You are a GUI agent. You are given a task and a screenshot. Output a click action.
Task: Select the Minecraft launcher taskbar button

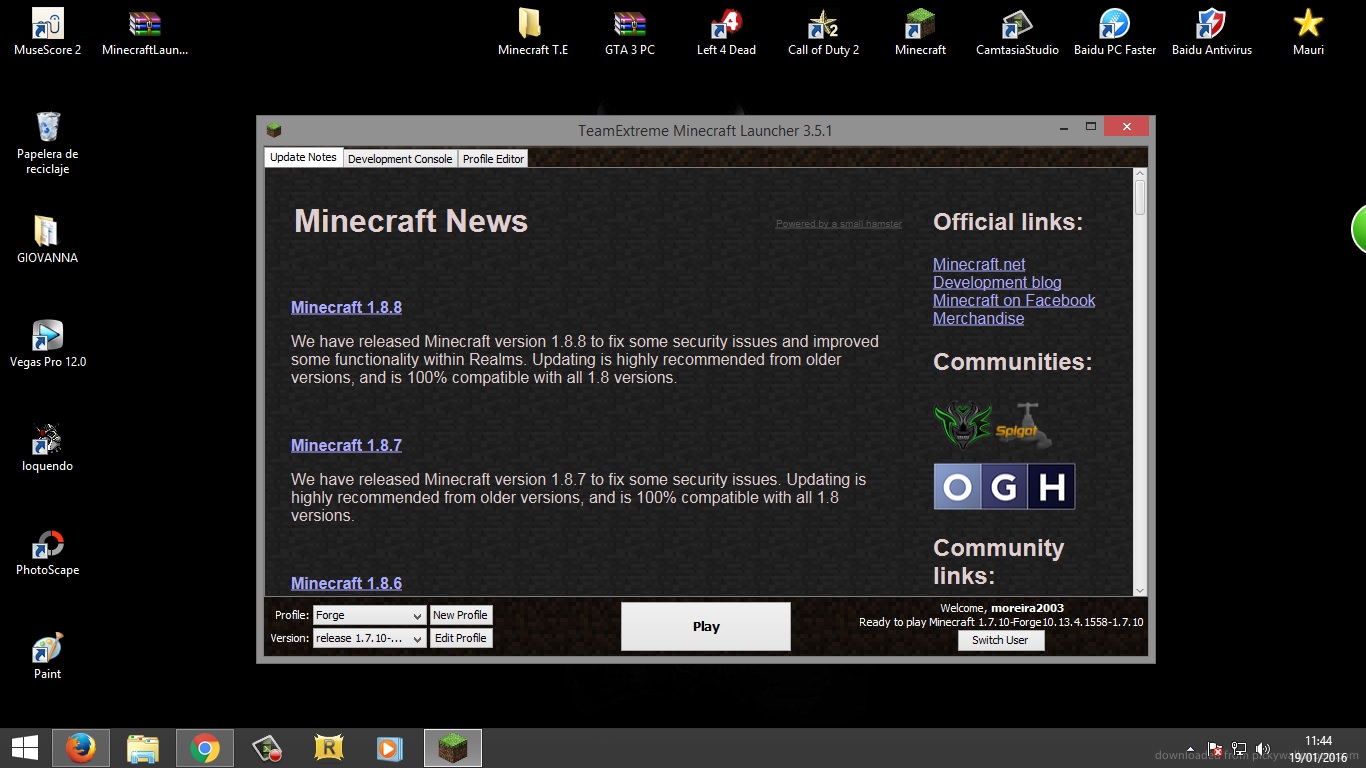pyautogui.click(x=453, y=748)
